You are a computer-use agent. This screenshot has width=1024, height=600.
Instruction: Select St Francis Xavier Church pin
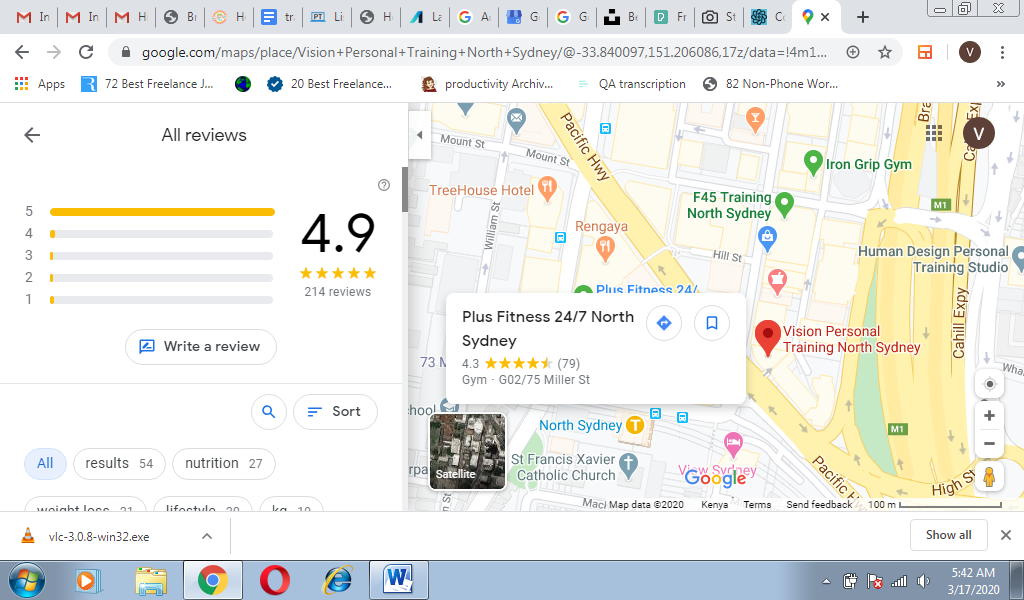click(628, 466)
